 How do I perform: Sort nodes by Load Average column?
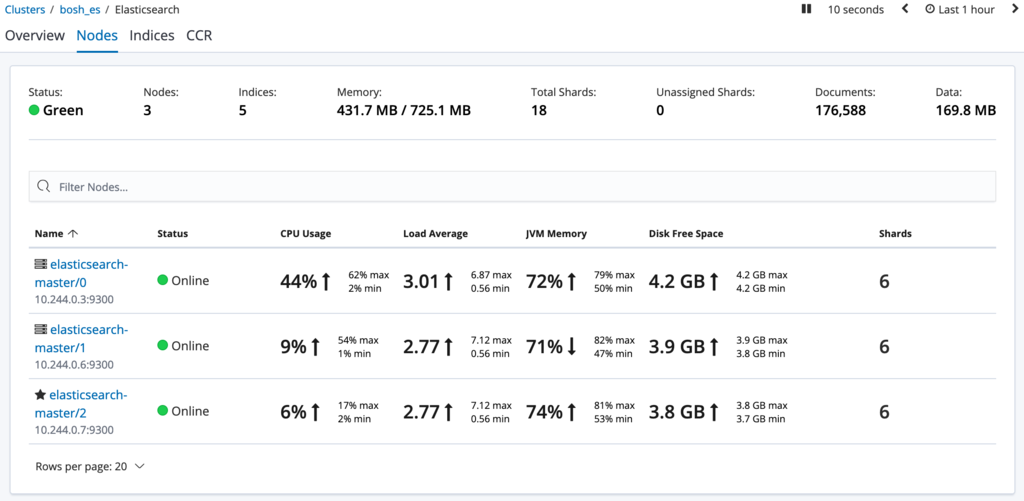[x=436, y=233]
